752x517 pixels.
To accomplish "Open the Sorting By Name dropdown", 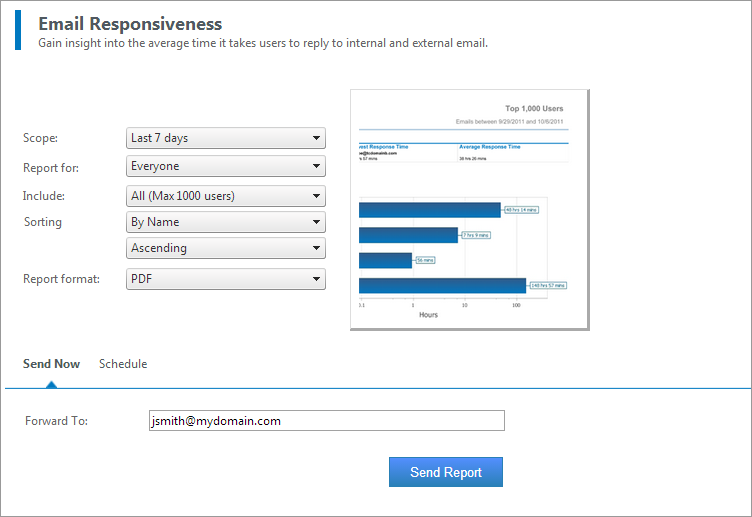I will tap(226, 222).
